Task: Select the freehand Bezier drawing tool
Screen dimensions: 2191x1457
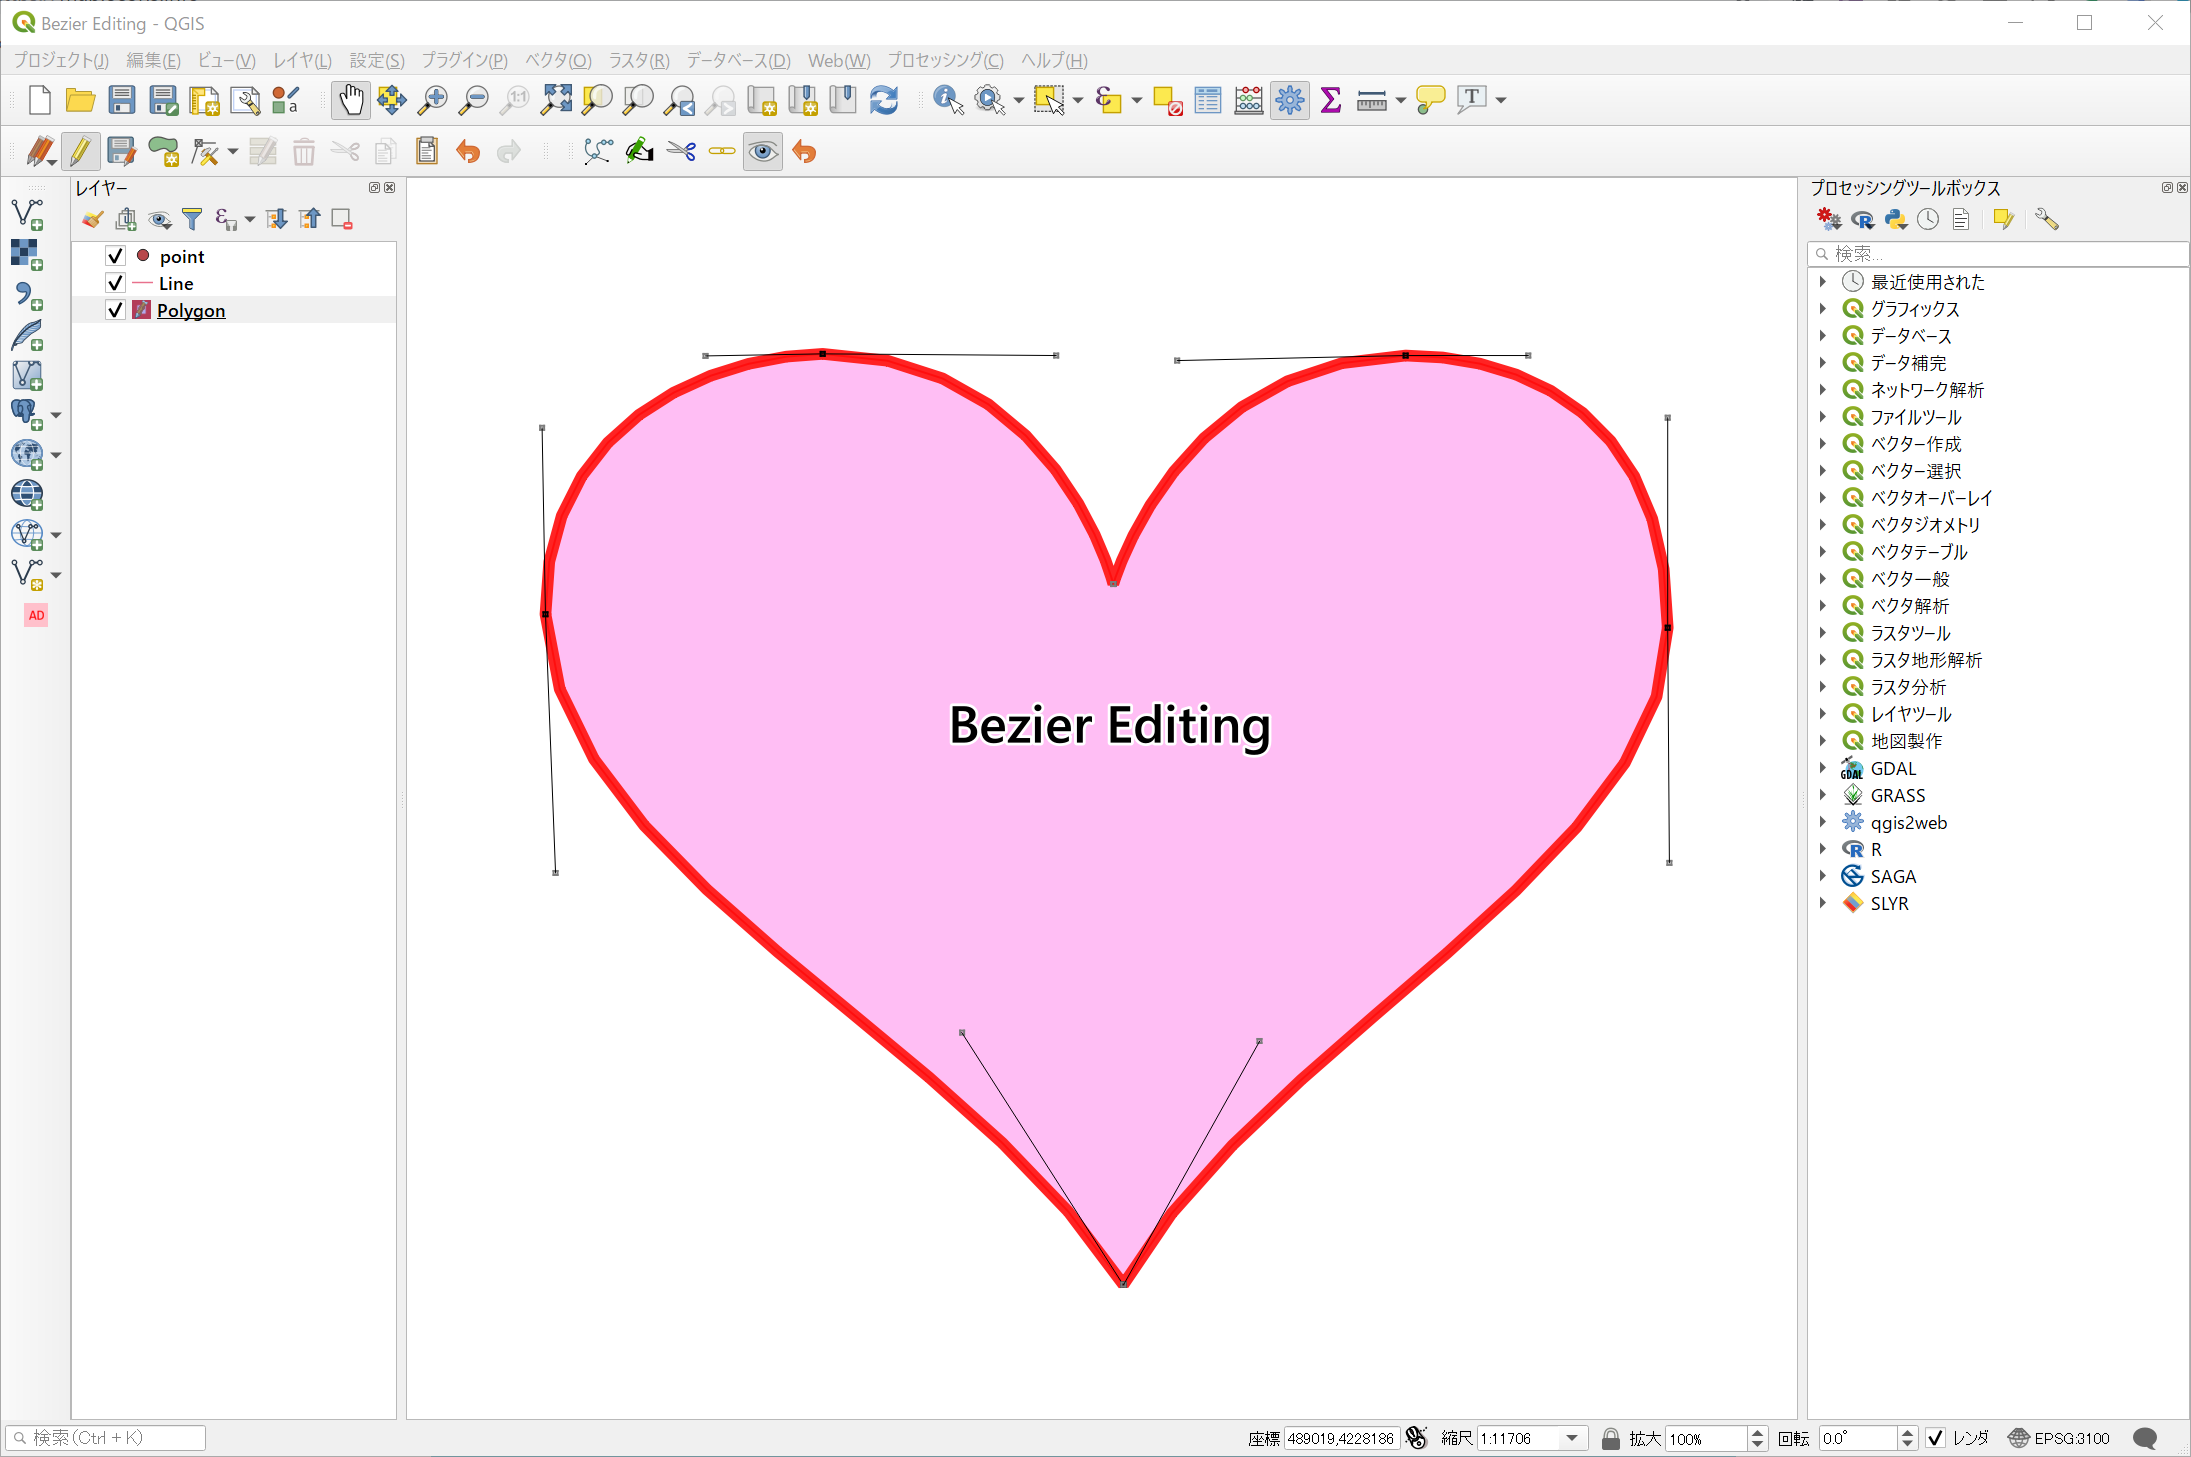Action: [x=639, y=151]
